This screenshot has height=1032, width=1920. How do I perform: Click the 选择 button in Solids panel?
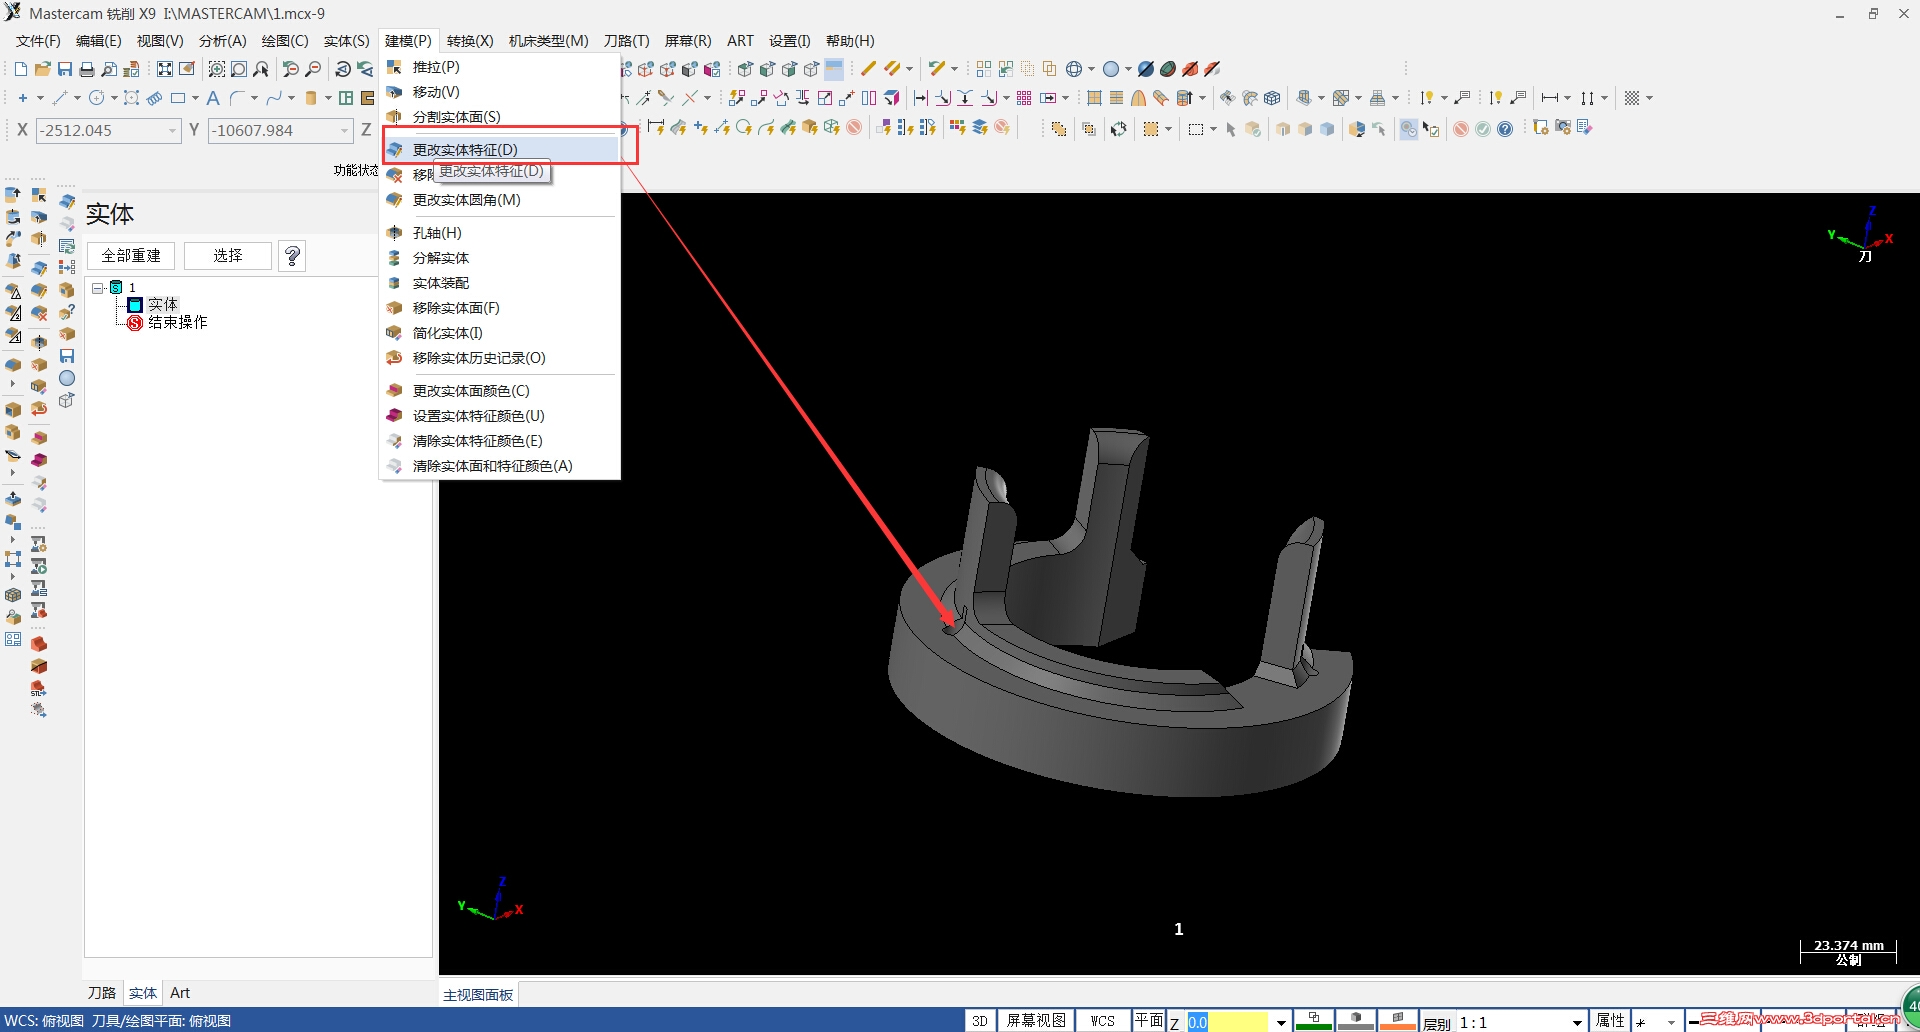click(228, 256)
